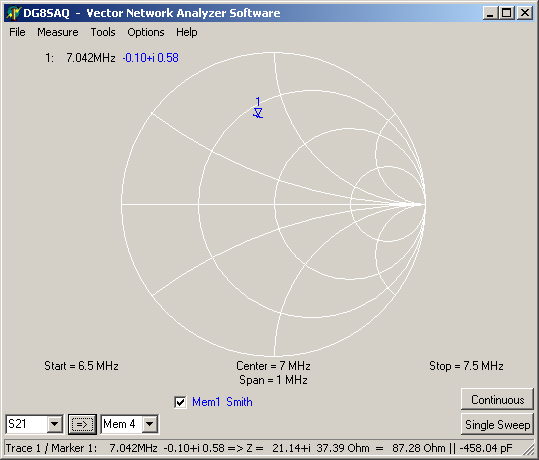Open the Measure menu
Viewport: 539px width, 460px height.
[x=58, y=32]
